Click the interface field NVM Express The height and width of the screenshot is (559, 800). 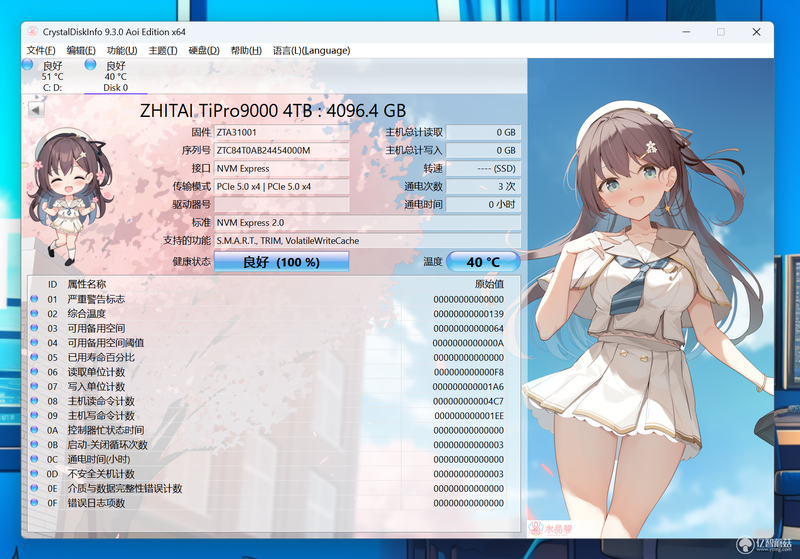click(282, 168)
